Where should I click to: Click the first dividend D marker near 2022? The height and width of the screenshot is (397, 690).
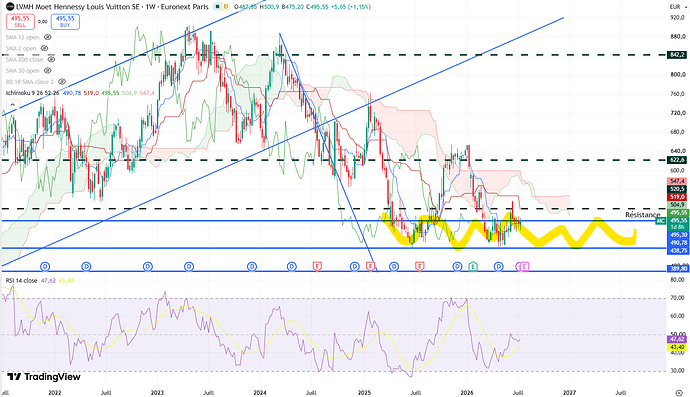45,266
